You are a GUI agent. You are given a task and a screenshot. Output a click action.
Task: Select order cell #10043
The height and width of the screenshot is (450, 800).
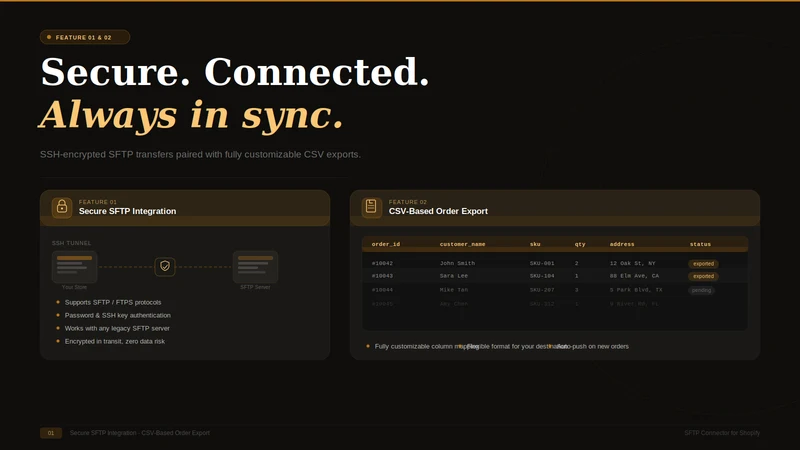point(382,276)
